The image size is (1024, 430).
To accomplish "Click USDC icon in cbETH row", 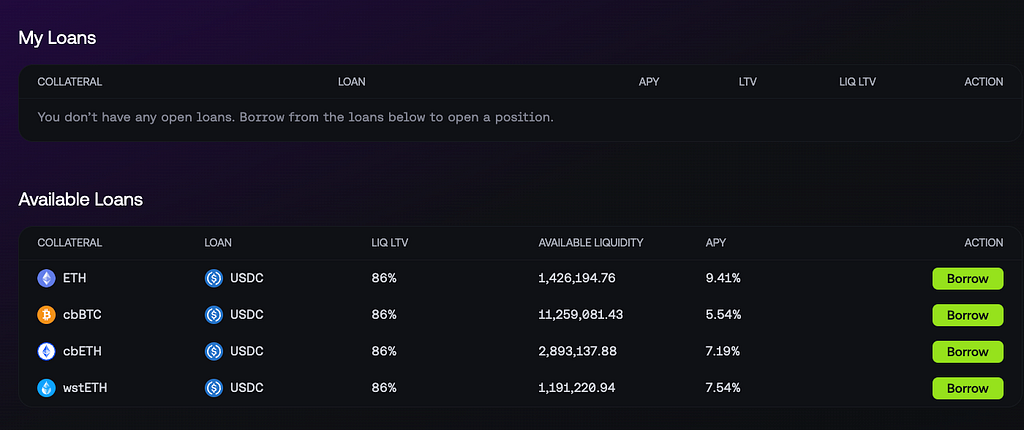I will 214,352.
